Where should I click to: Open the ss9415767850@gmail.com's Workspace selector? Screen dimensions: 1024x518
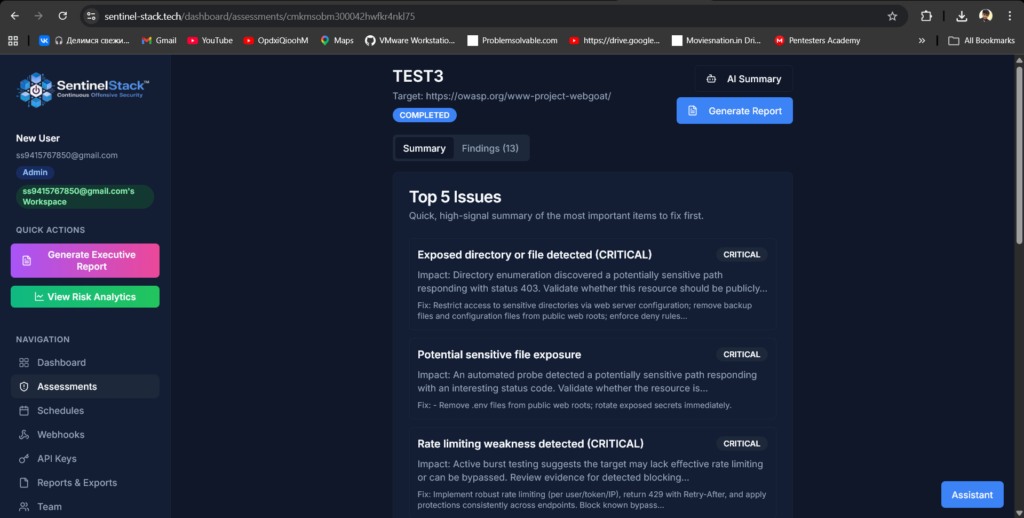click(85, 197)
